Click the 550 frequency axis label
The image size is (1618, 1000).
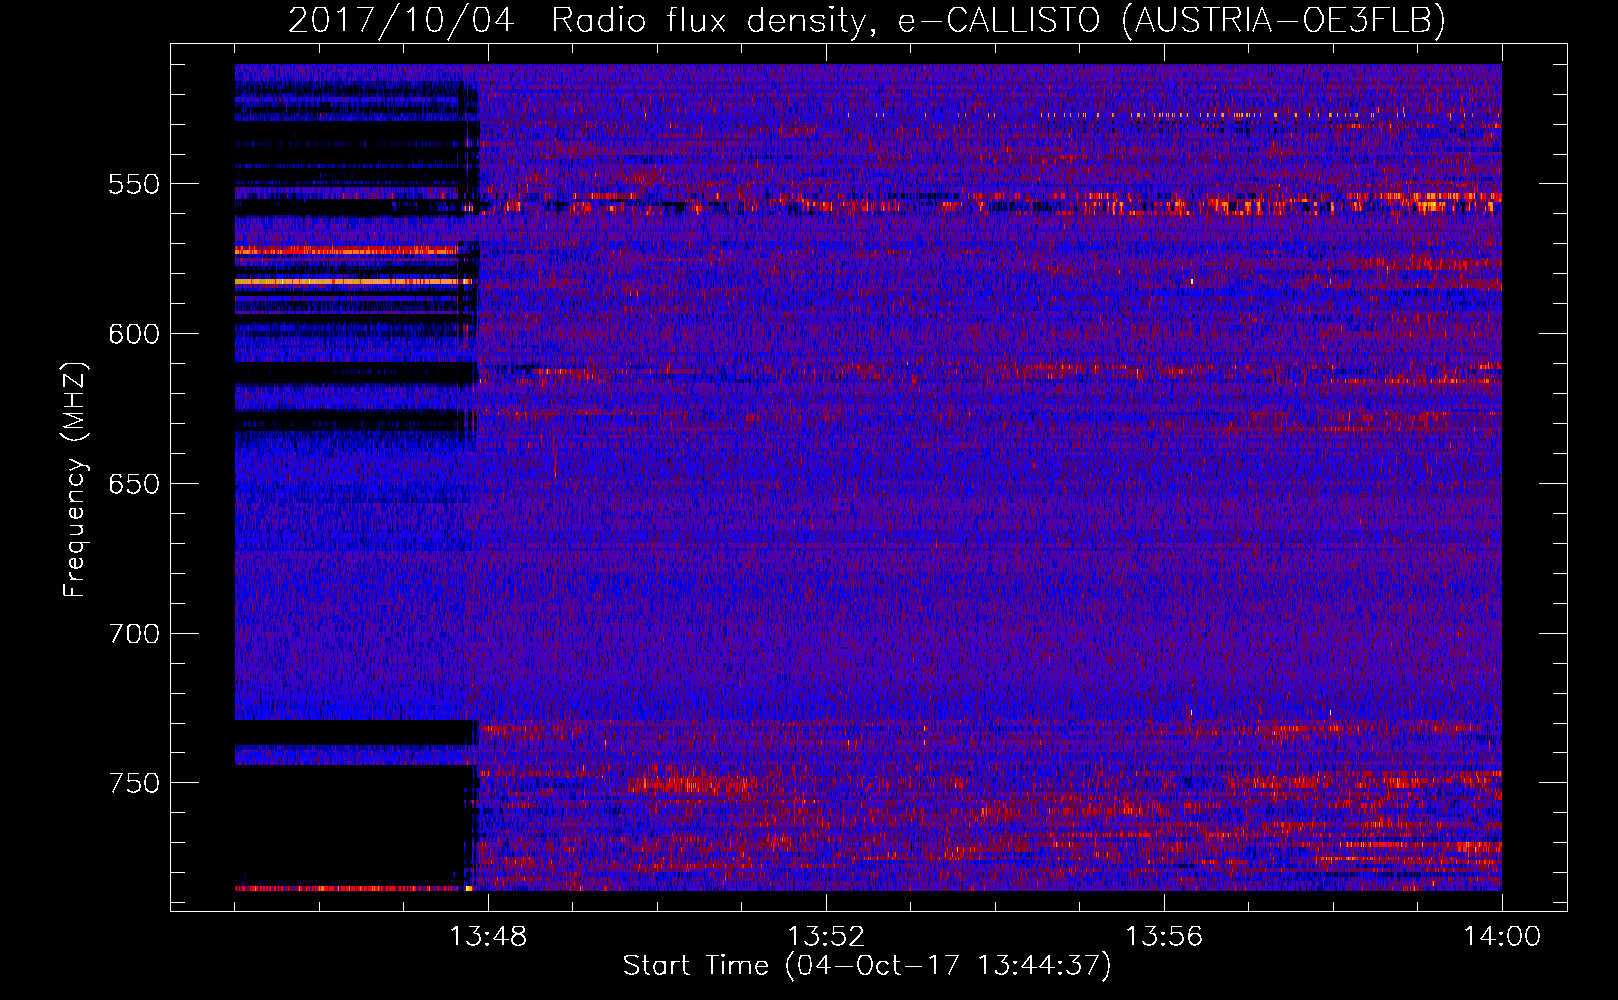click(134, 184)
